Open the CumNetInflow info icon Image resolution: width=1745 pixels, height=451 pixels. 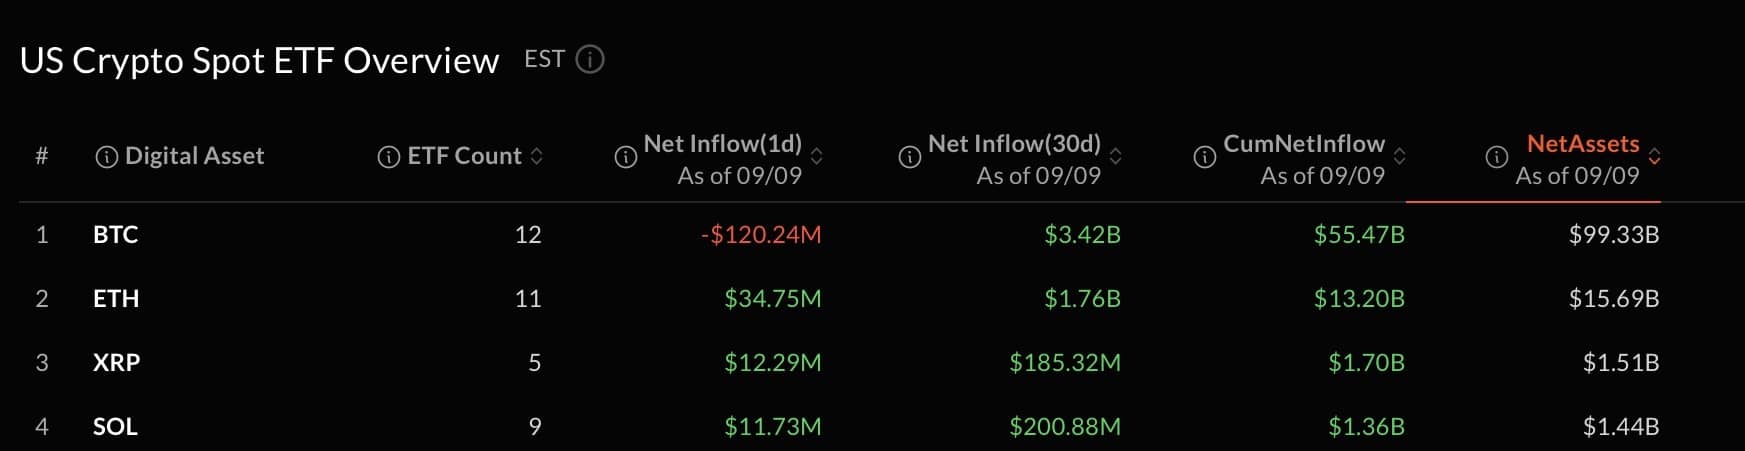pos(1204,157)
